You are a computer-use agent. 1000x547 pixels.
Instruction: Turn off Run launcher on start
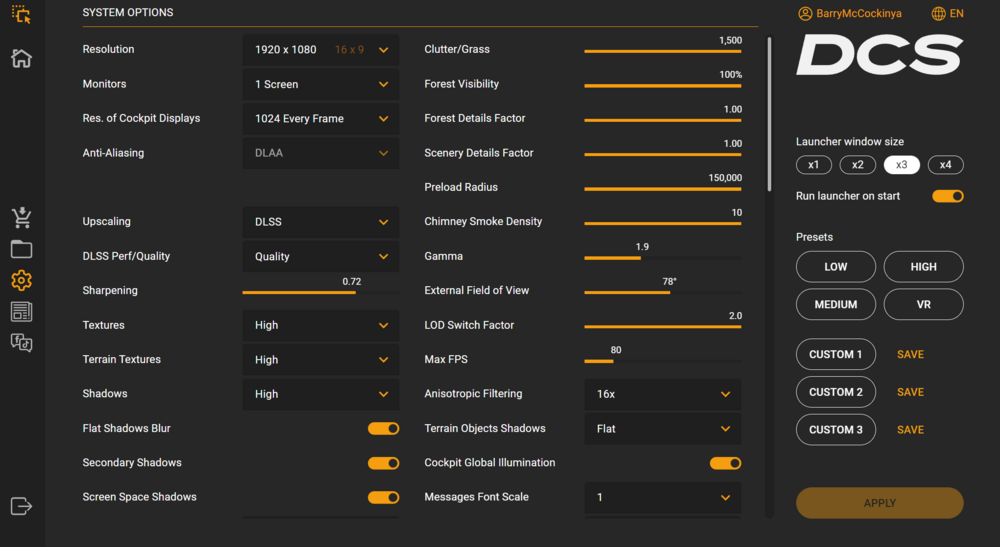coord(947,196)
